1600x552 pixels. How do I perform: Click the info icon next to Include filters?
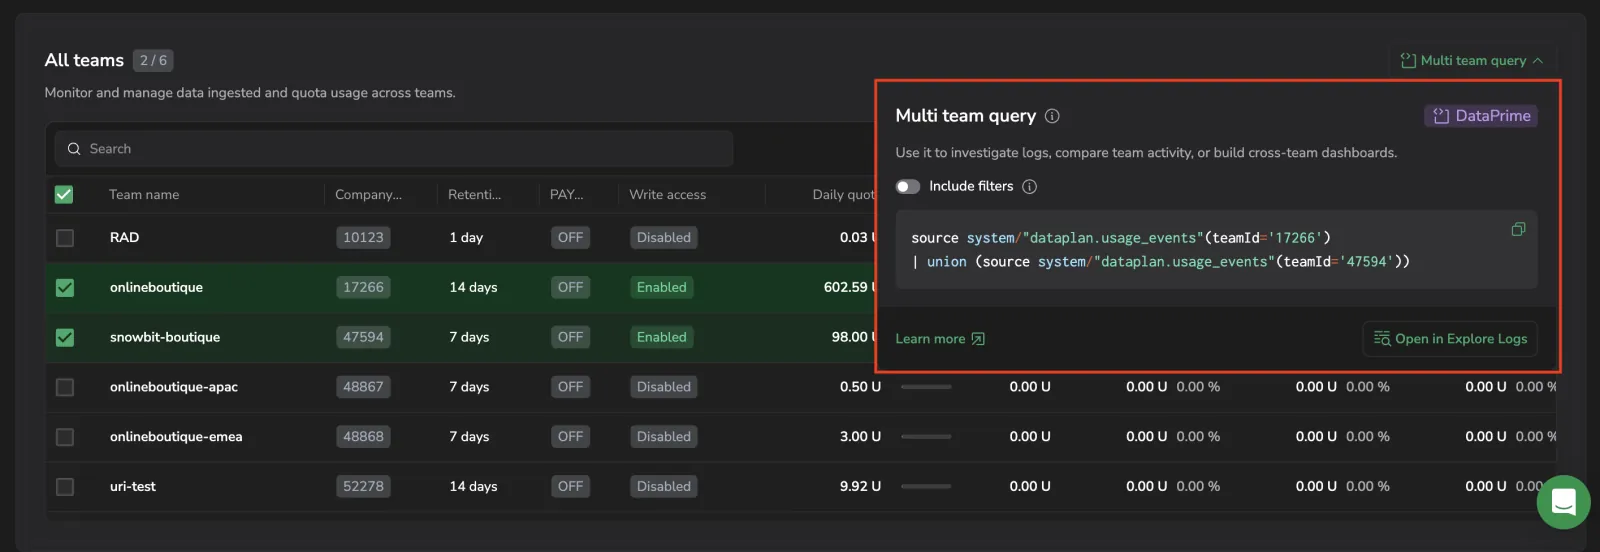(1030, 186)
